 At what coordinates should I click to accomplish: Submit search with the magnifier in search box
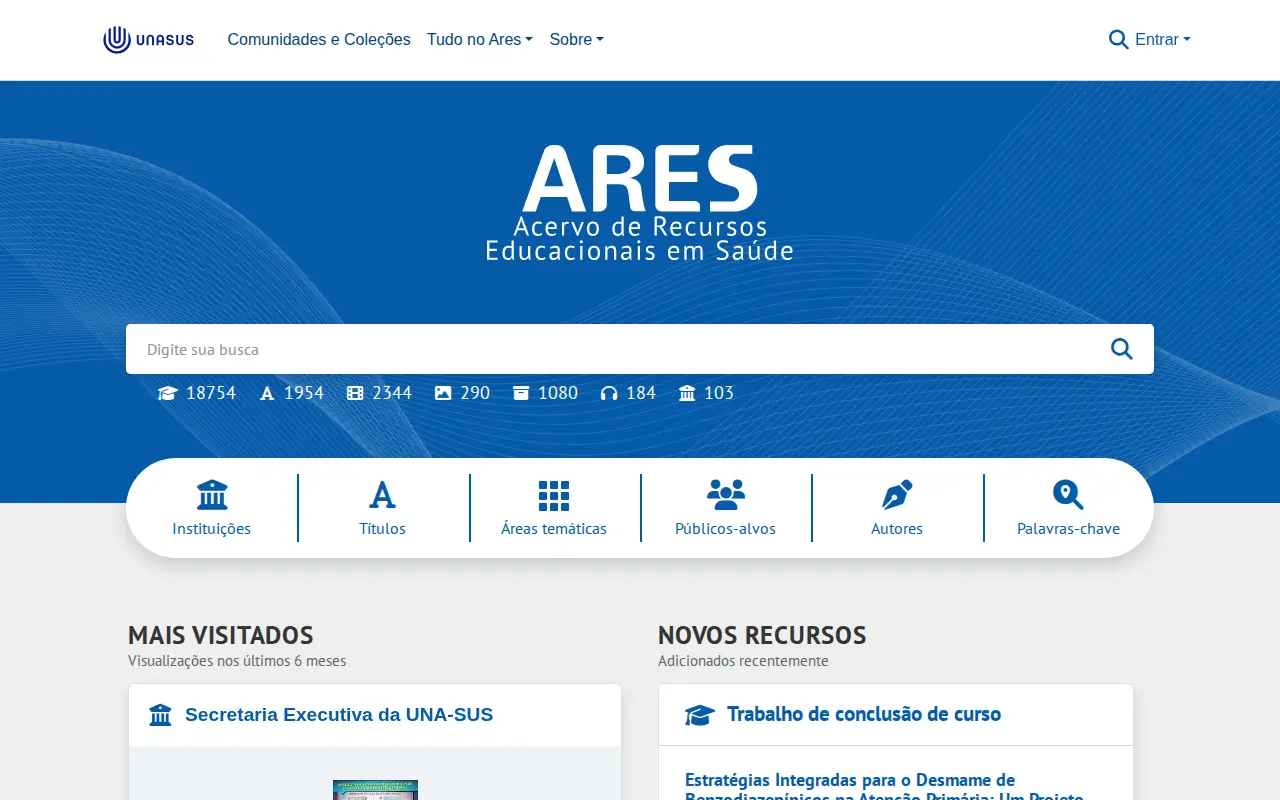click(x=1122, y=349)
